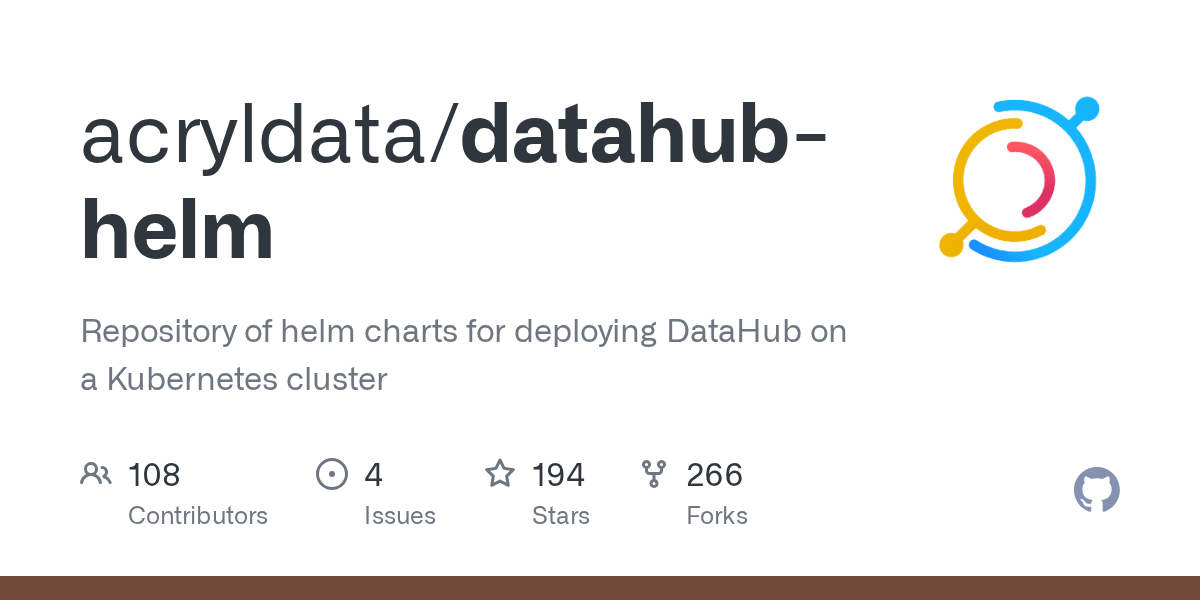Click the Forks label
The width and height of the screenshot is (1200, 600).
tap(717, 516)
